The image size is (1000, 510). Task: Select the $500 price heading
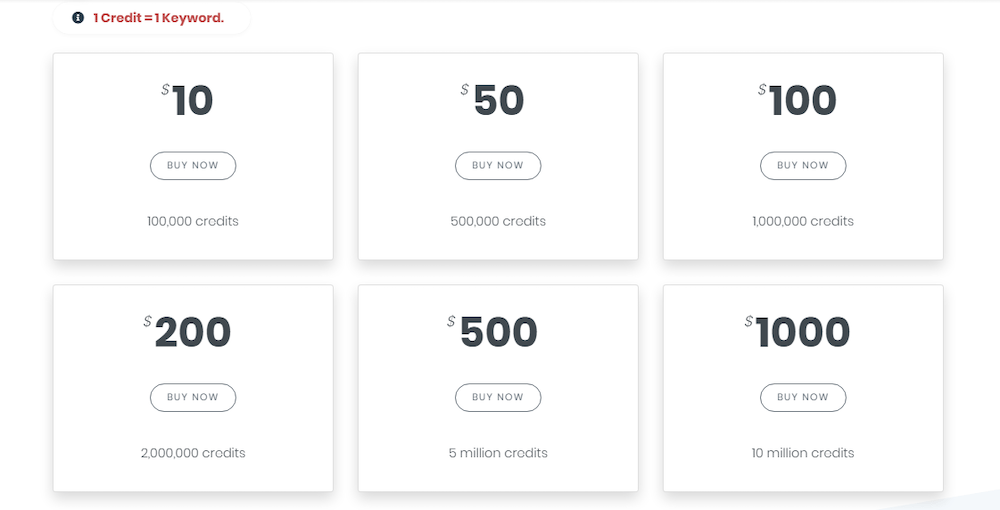coord(492,332)
